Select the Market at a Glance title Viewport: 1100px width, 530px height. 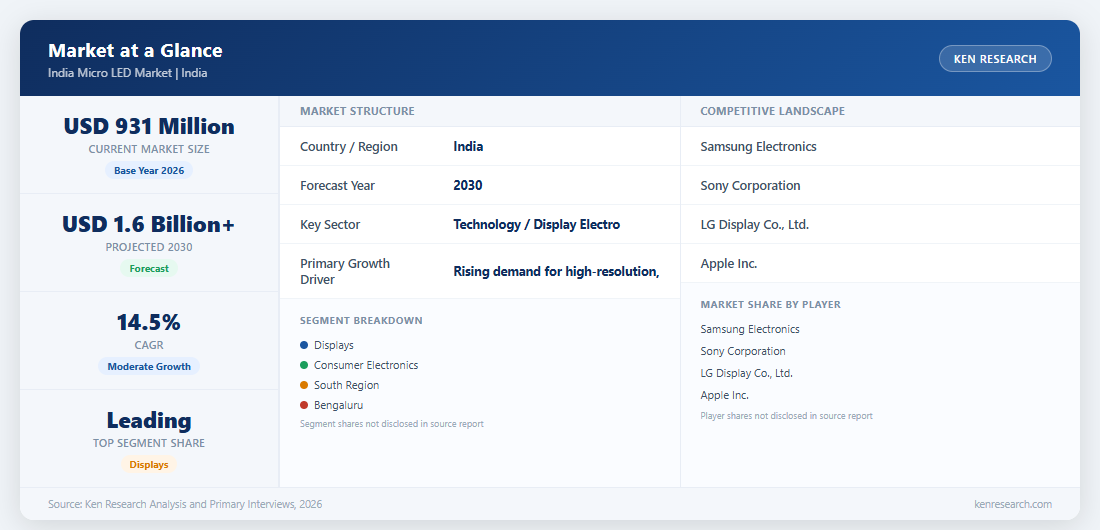(135, 51)
